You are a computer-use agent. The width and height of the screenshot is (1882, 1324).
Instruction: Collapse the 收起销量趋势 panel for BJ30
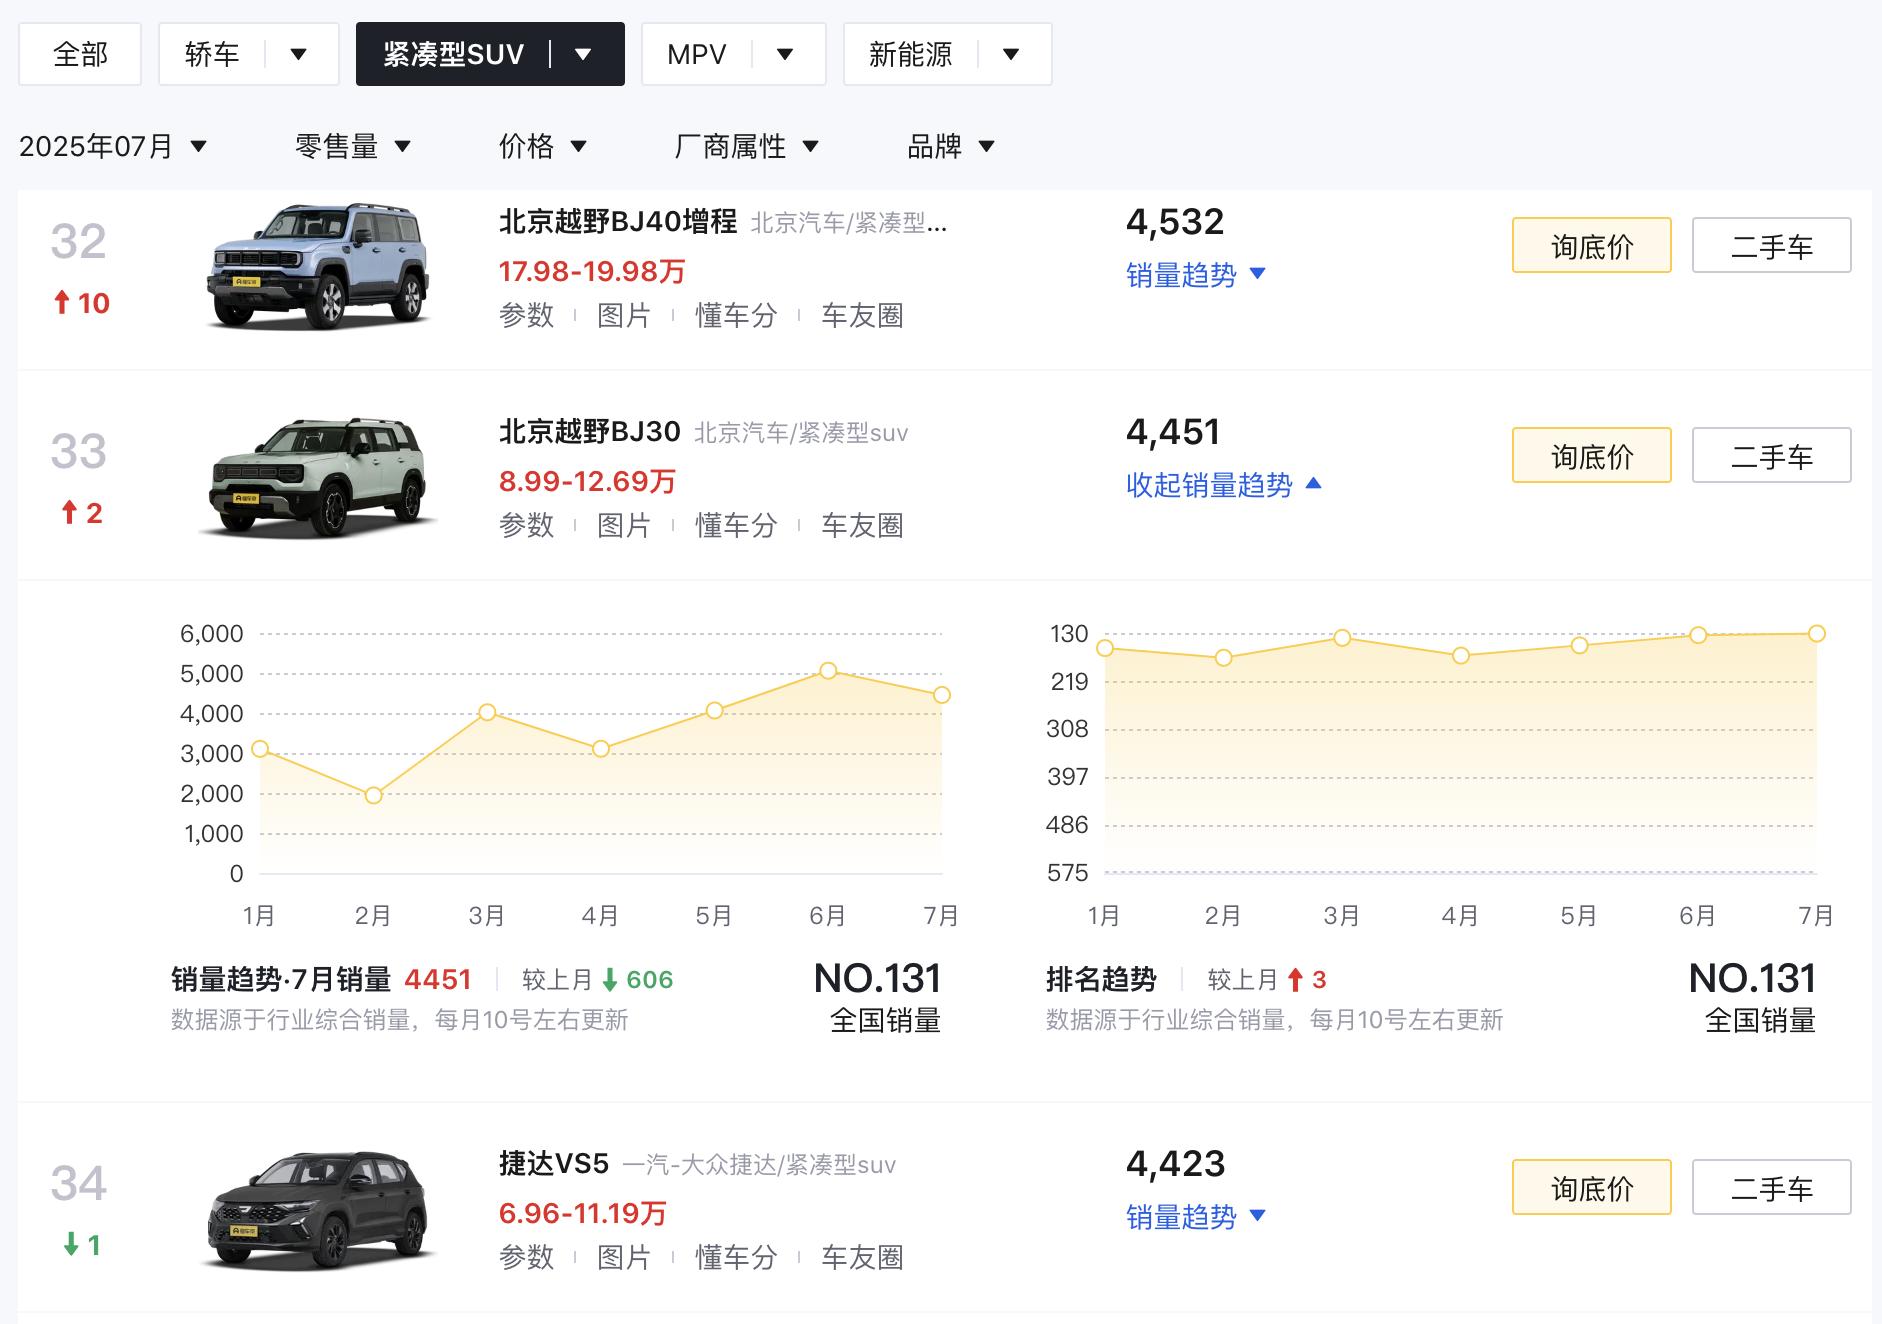pyautogui.click(x=1222, y=485)
